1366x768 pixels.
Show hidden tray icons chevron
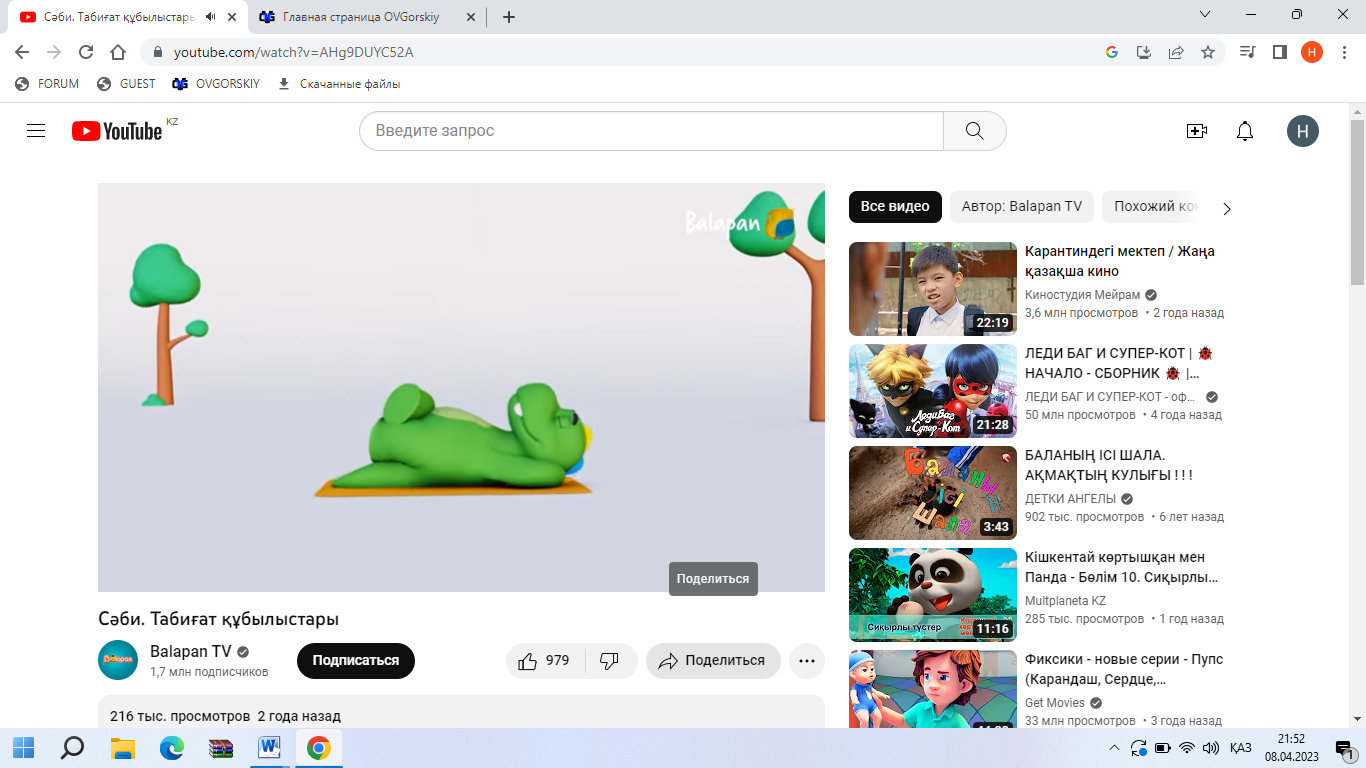coord(1115,748)
